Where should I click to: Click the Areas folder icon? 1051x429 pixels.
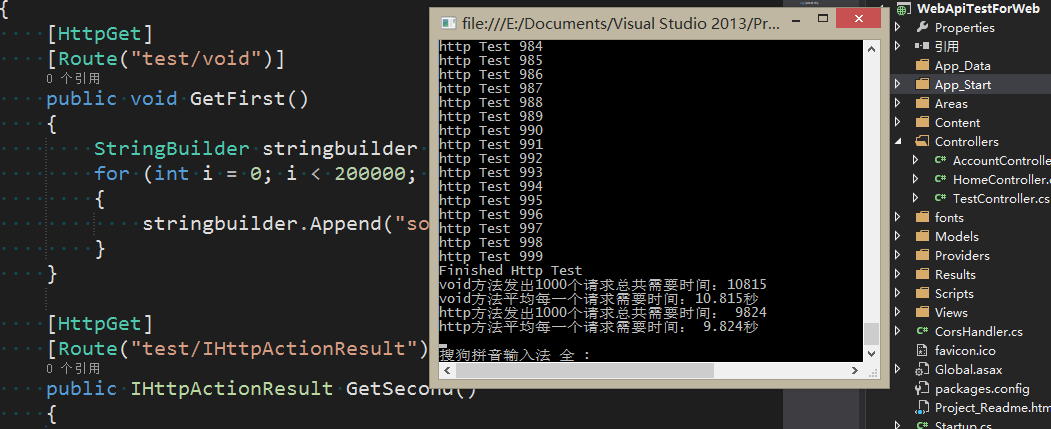click(922, 103)
